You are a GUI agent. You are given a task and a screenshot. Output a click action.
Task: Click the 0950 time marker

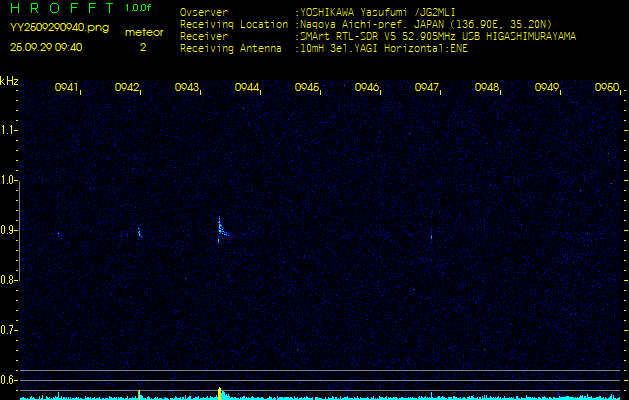tap(607, 87)
